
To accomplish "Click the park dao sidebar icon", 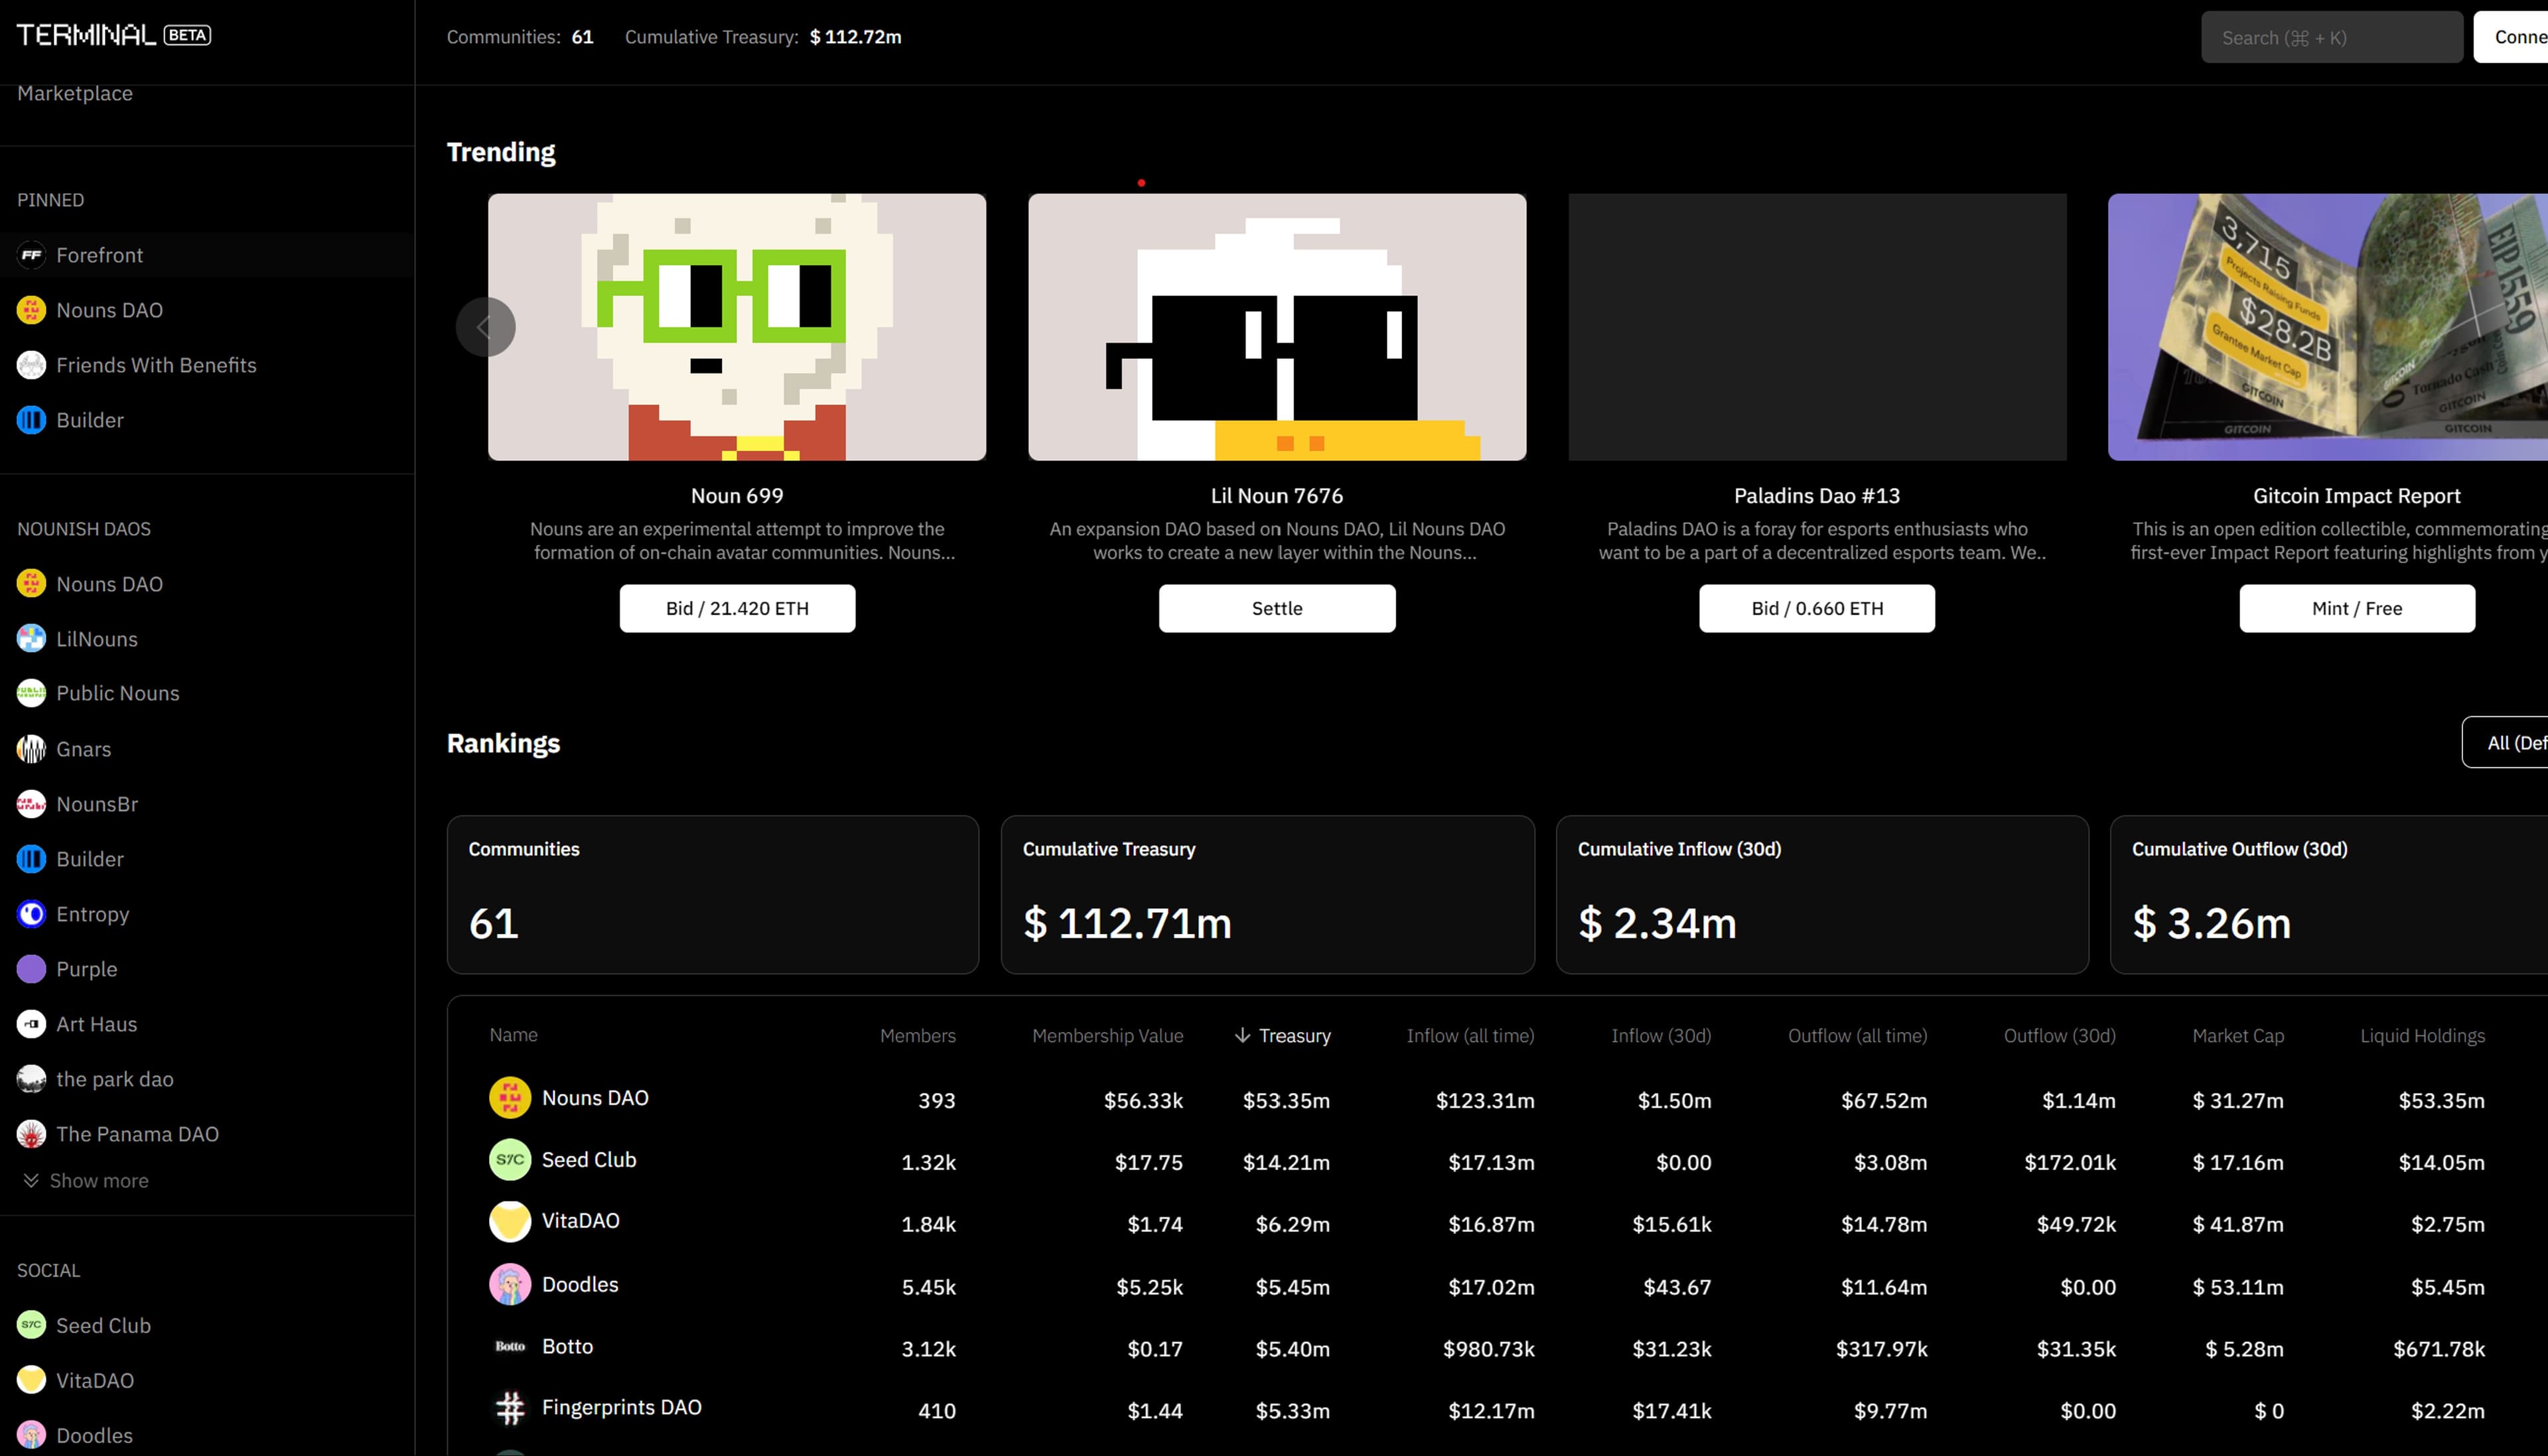I will click(31, 1079).
